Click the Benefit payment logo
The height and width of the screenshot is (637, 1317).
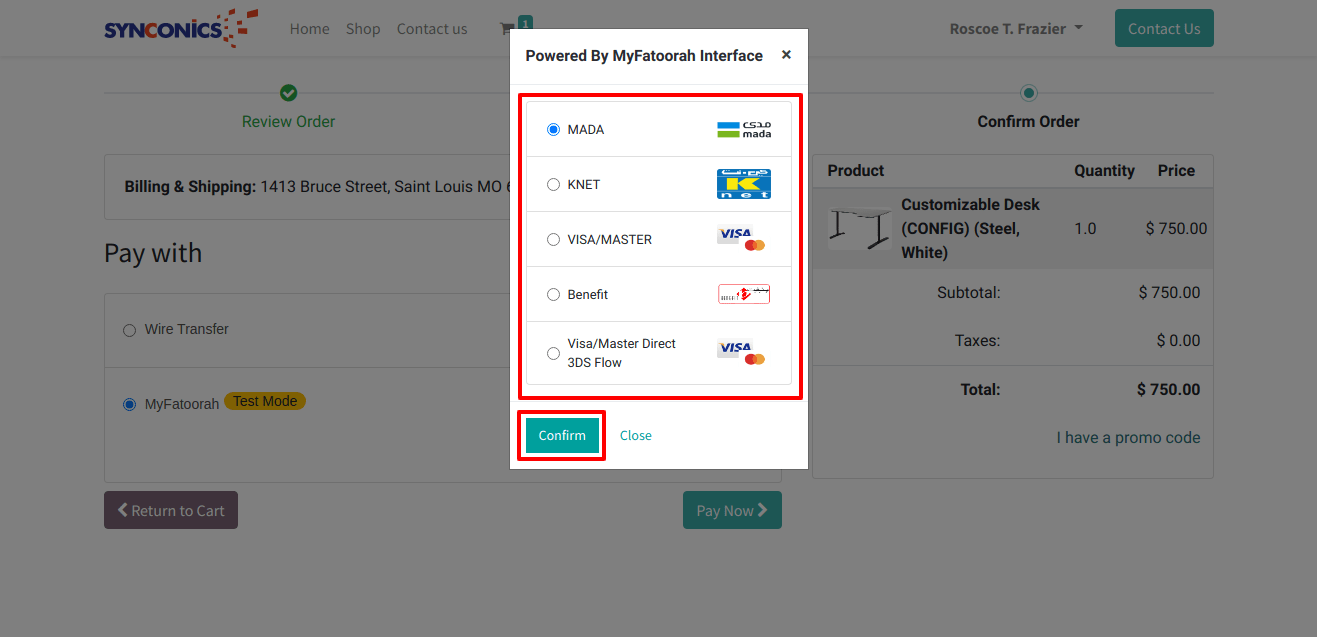744,295
